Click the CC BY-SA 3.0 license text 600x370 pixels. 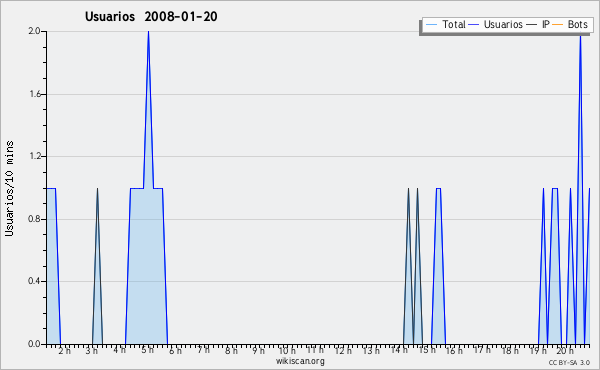point(569,363)
